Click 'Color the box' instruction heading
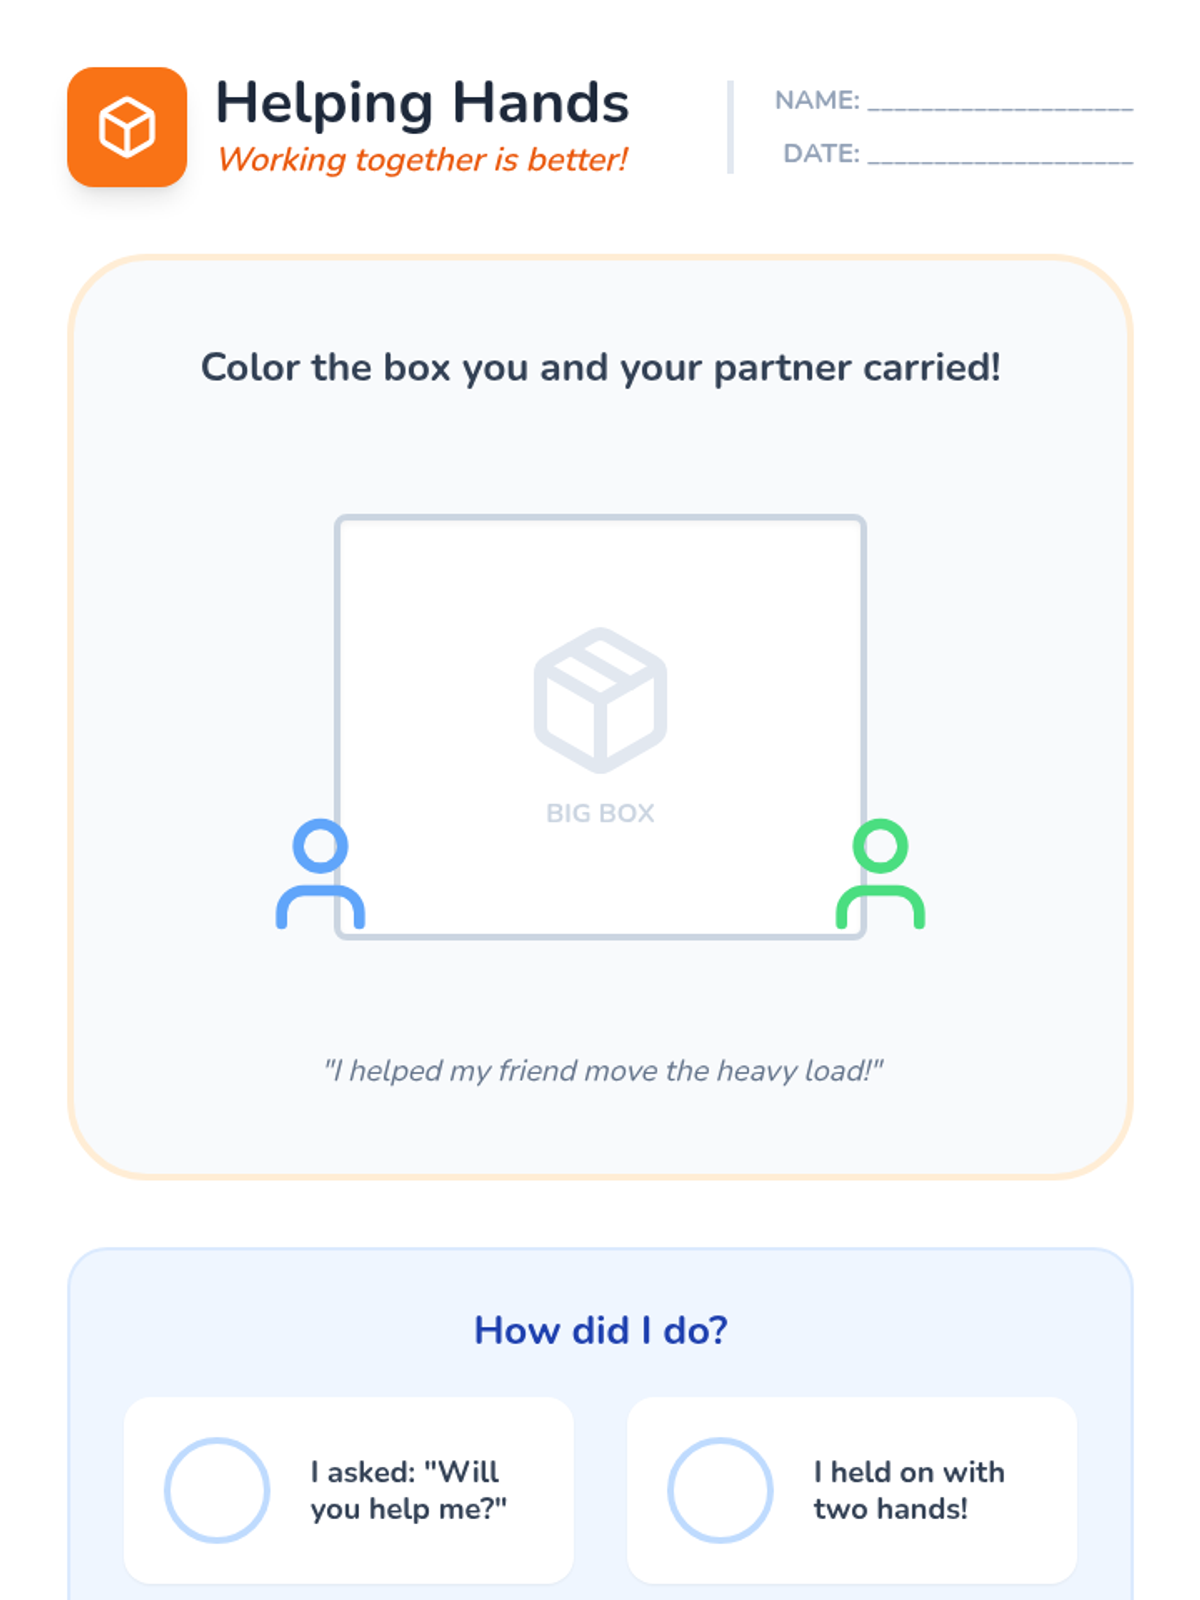This screenshot has height=1600, width=1200. coord(600,368)
